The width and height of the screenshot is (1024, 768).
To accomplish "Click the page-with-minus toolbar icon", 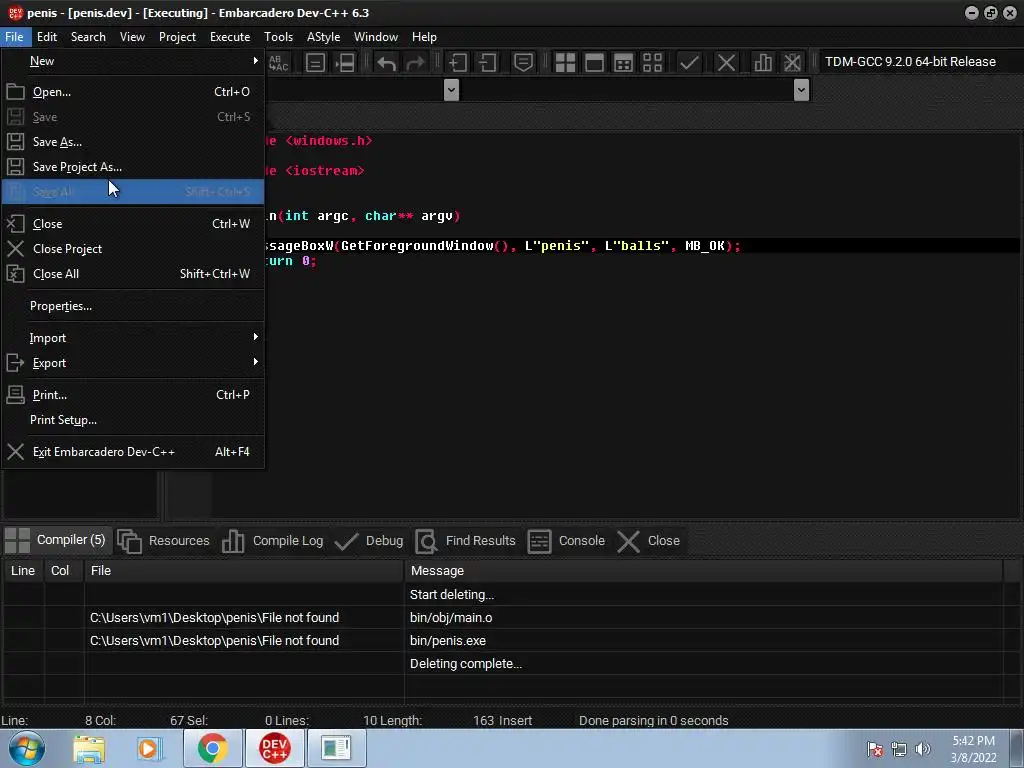I will click(487, 63).
